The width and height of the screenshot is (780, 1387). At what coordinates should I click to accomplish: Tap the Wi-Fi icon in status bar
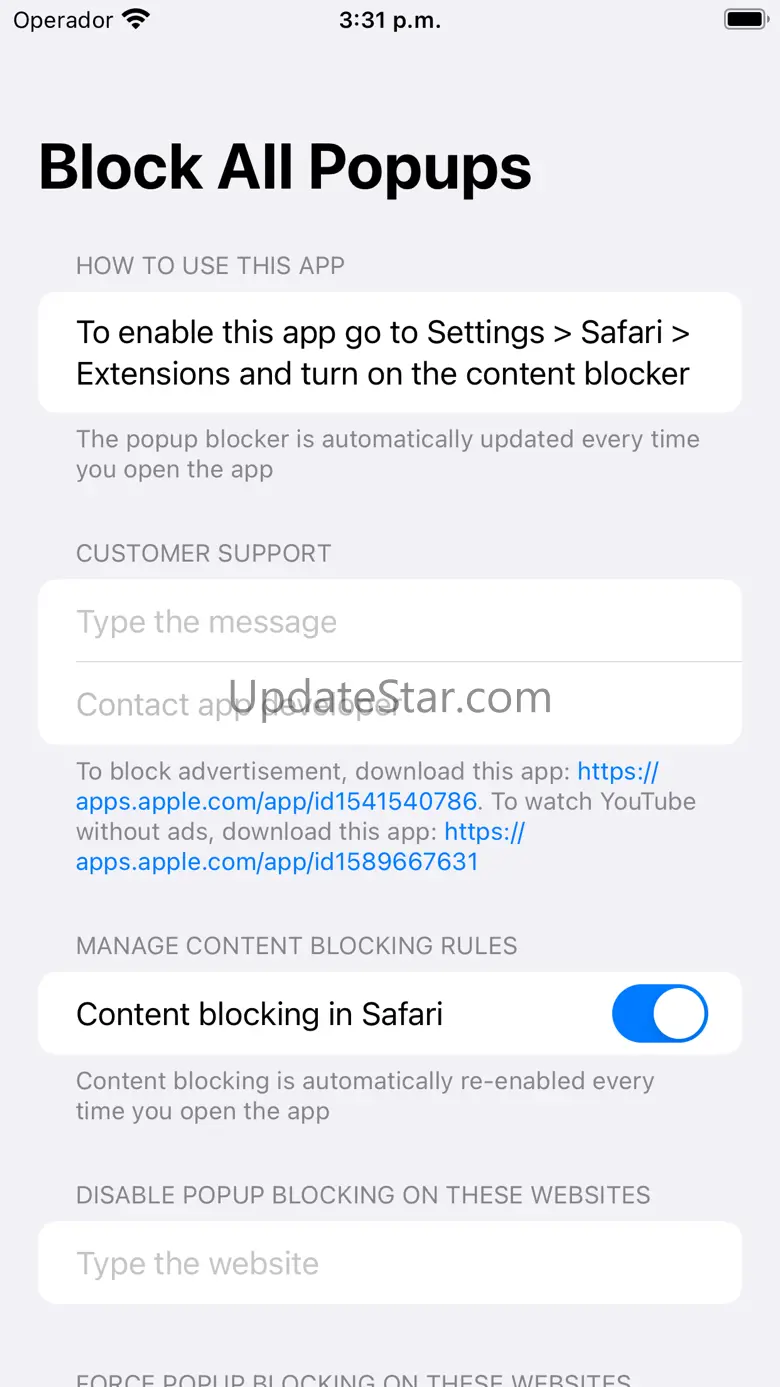[135, 19]
